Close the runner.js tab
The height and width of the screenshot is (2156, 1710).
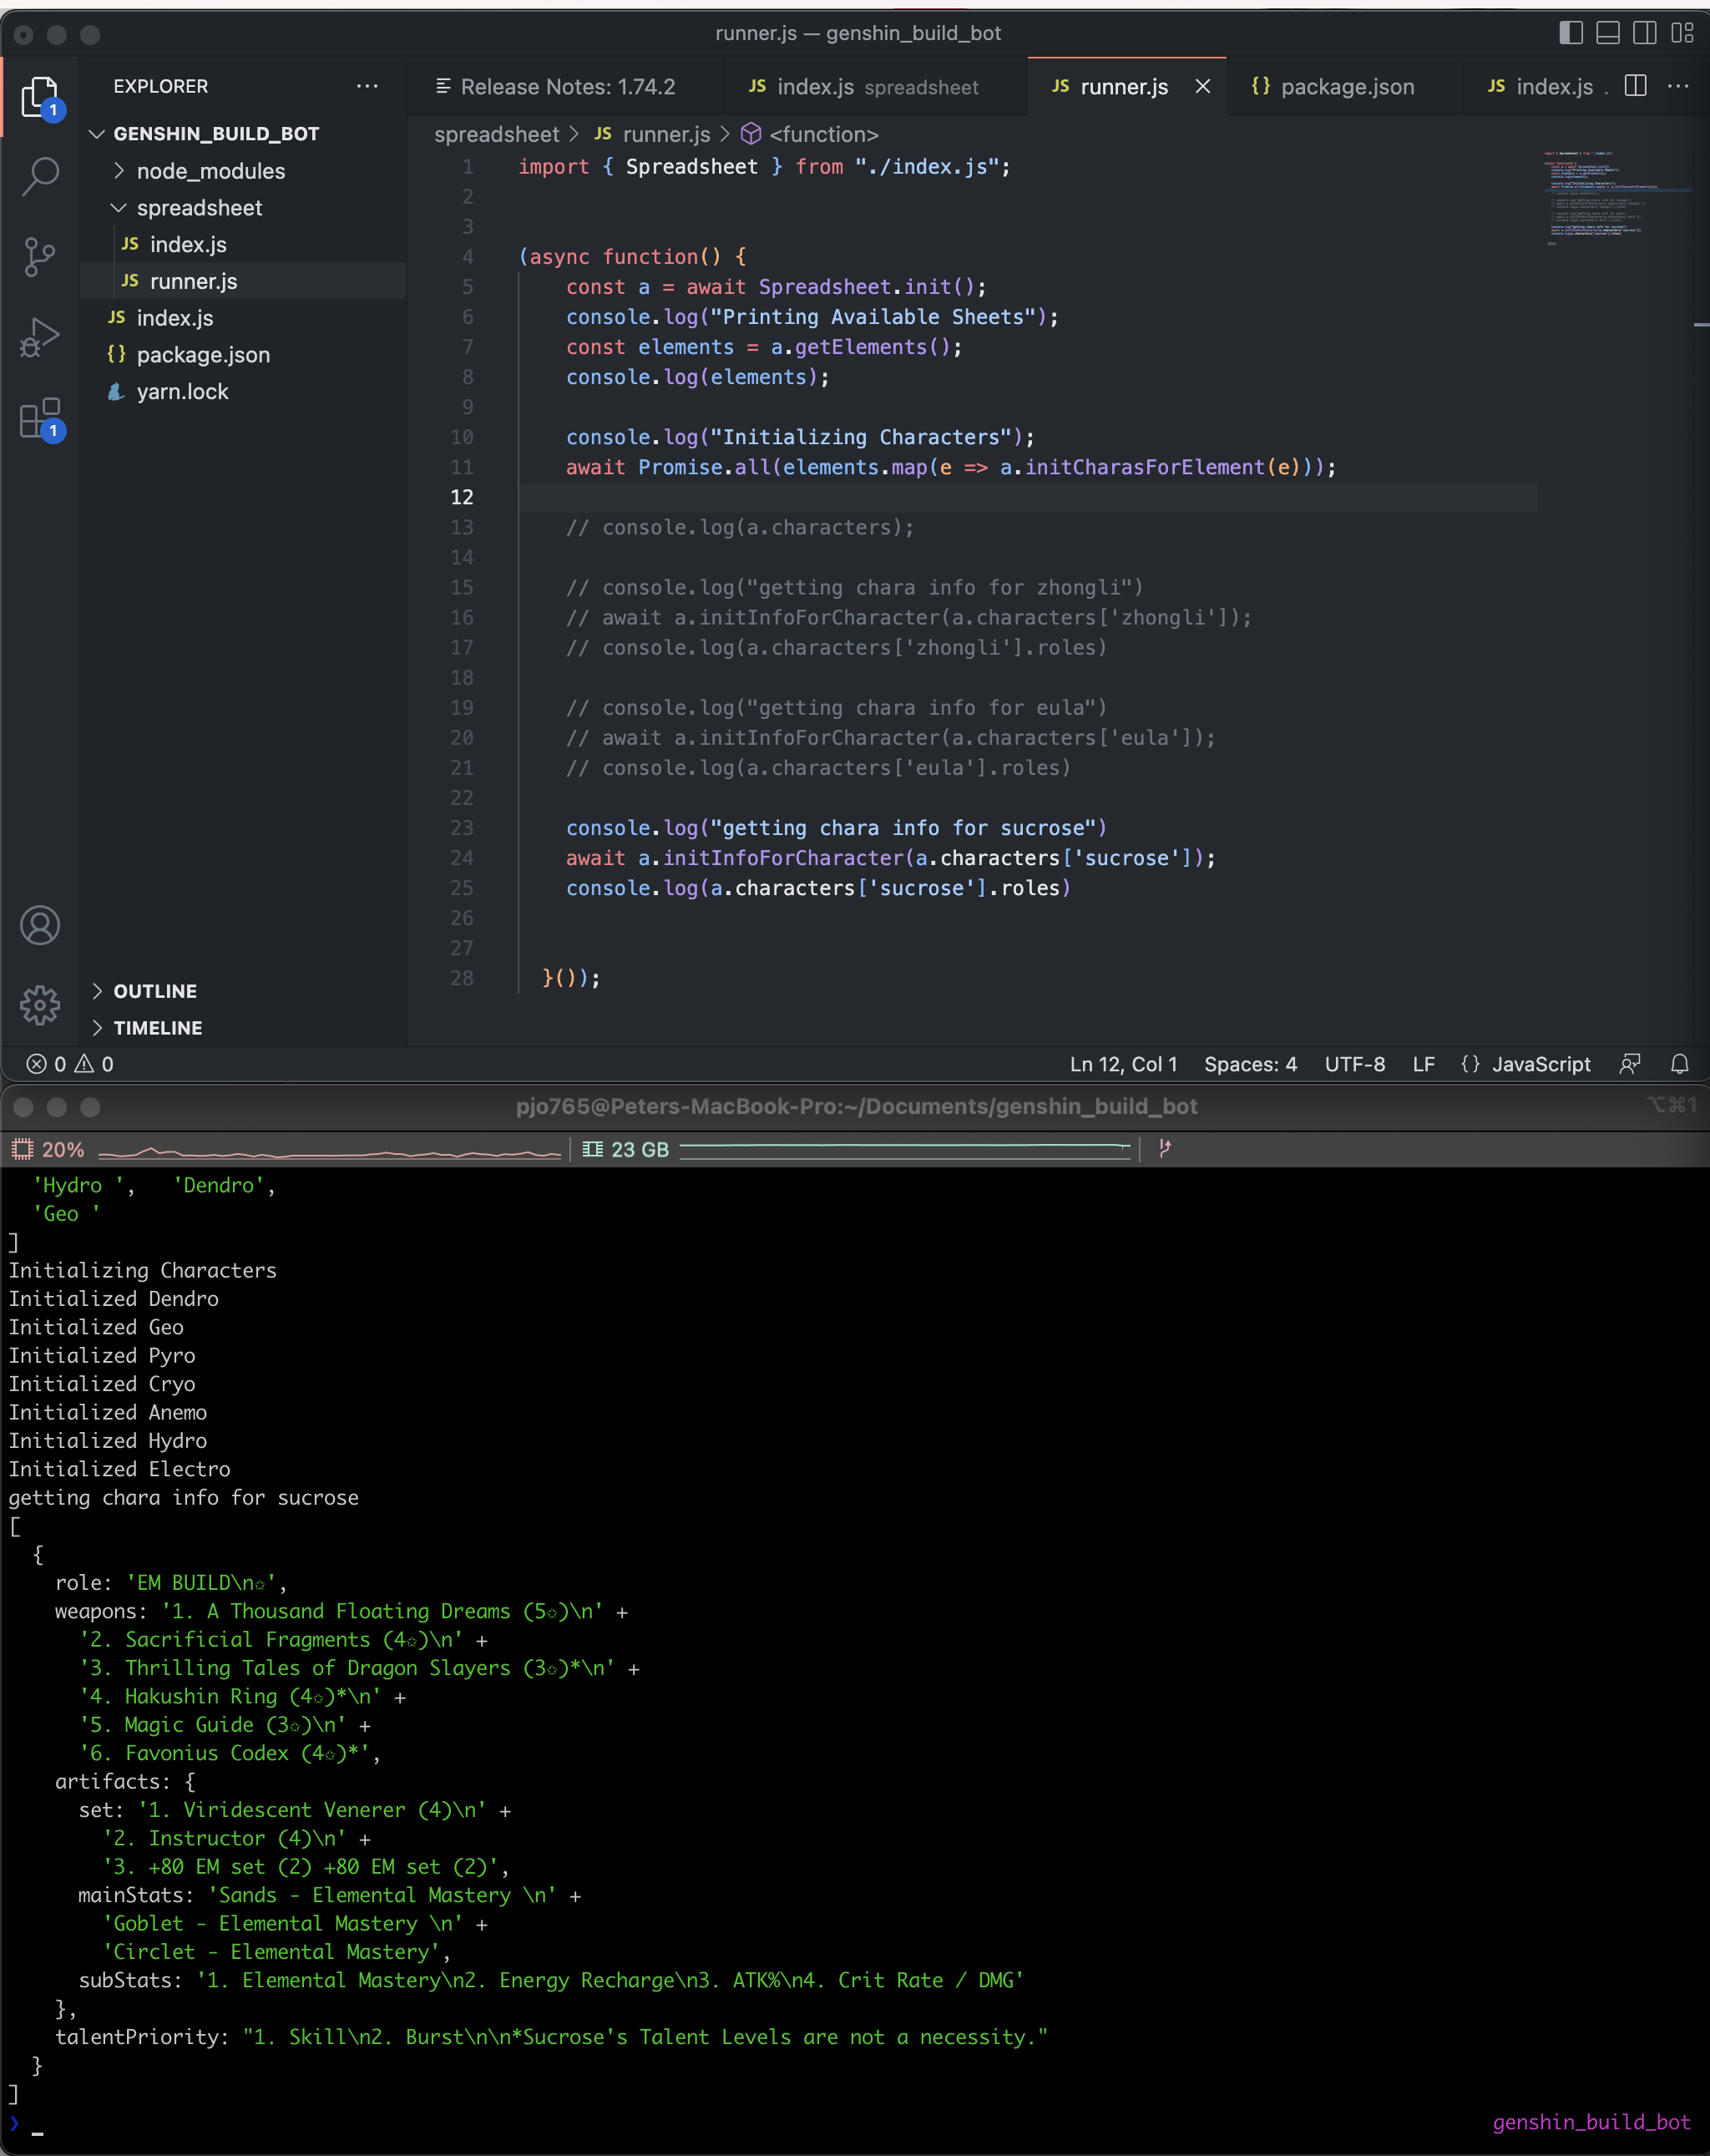pyautogui.click(x=1203, y=86)
